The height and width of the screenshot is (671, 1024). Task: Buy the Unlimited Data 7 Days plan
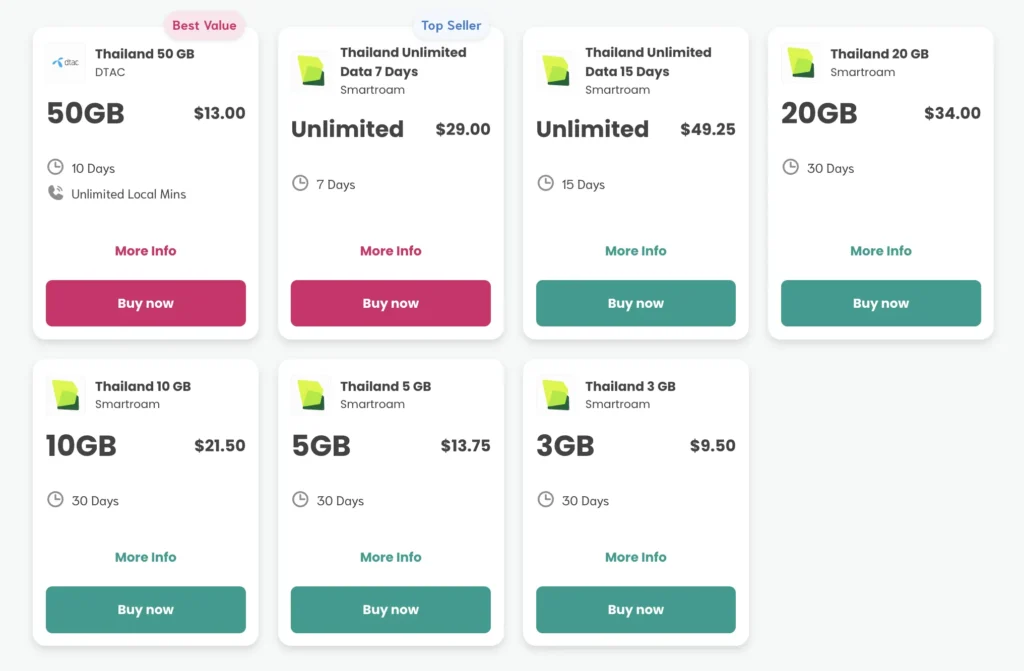391,303
